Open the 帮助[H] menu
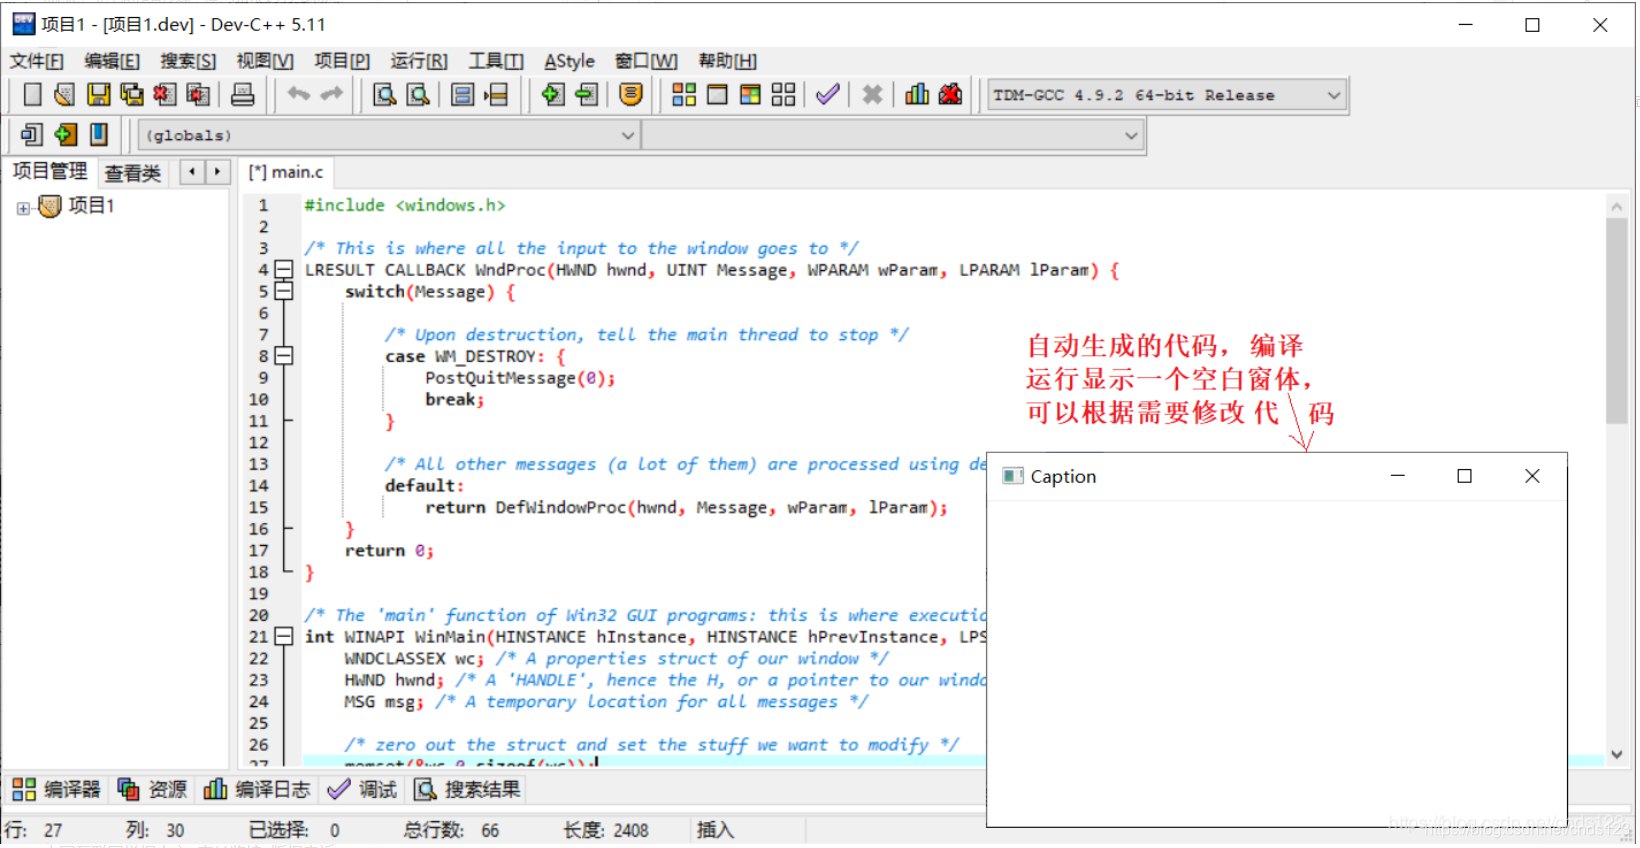1640x848 pixels. 727,61
